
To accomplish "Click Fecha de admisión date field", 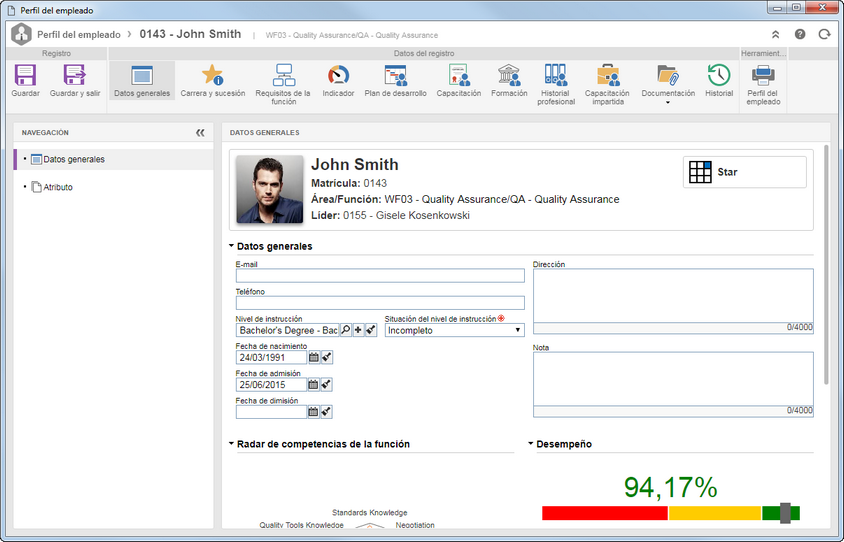I will [271, 385].
